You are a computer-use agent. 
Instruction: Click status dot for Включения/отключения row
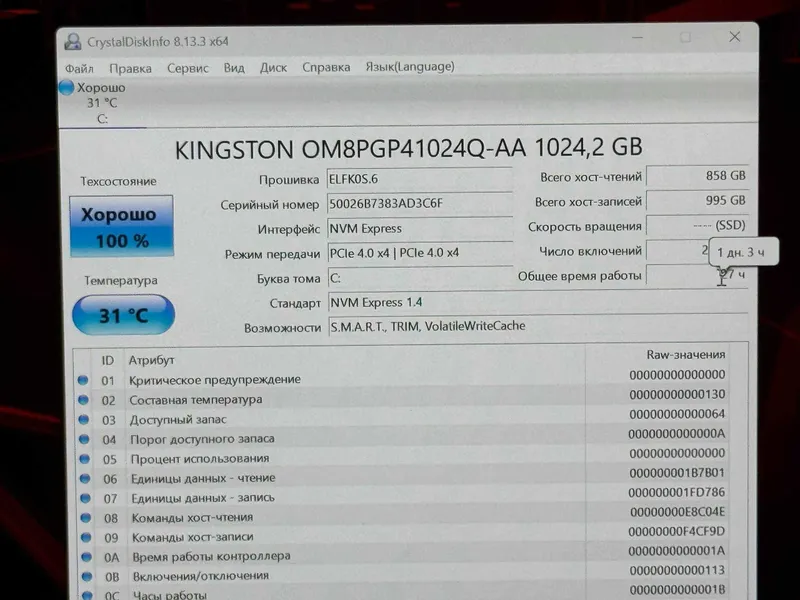pos(87,577)
